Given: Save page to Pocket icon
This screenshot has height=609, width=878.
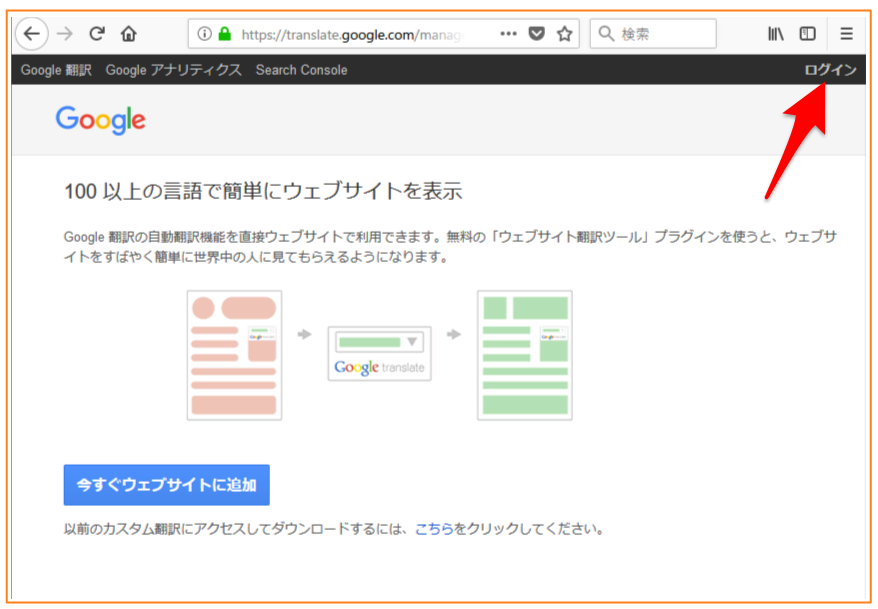Looking at the screenshot, I should 536,34.
